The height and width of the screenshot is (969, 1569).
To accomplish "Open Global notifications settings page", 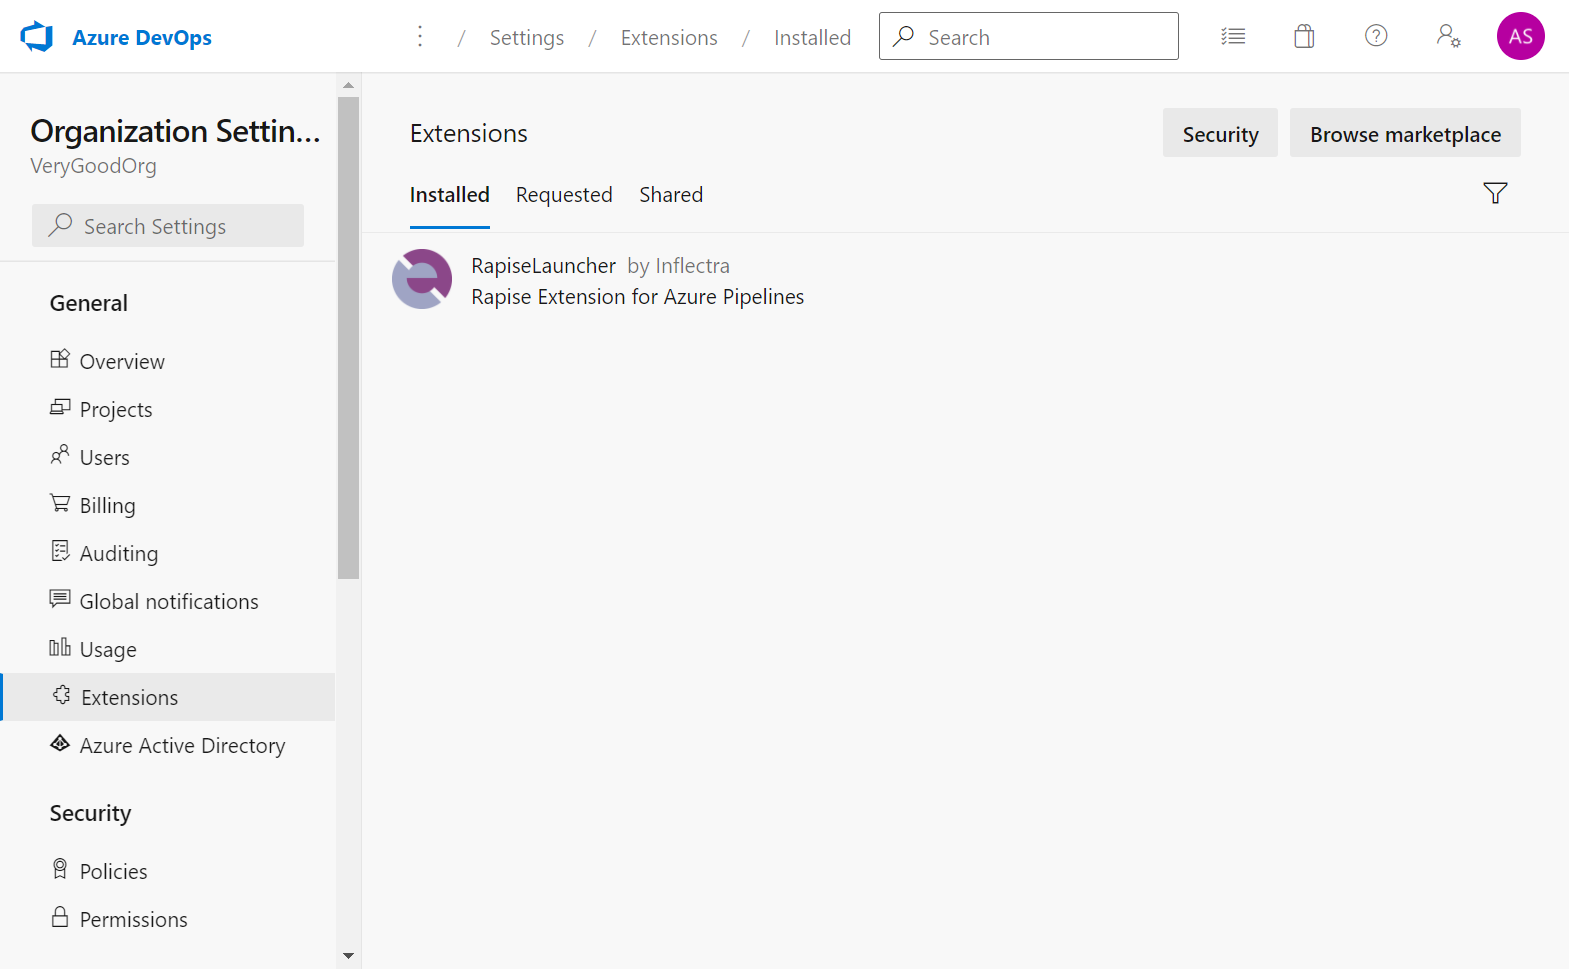I will coord(169,602).
